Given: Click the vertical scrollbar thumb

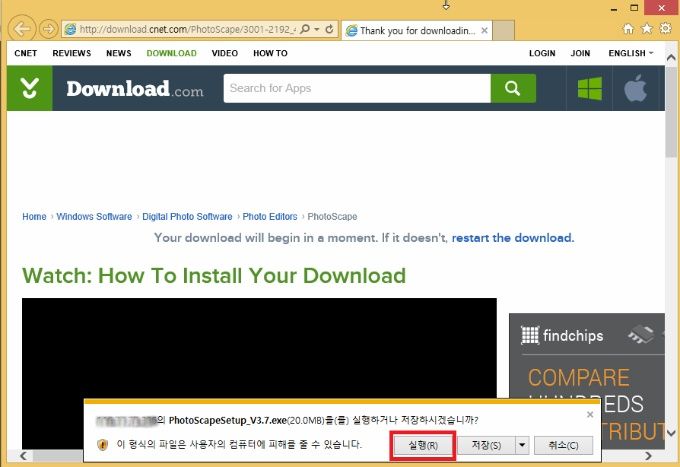Looking at the screenshot, I should 671,111.
